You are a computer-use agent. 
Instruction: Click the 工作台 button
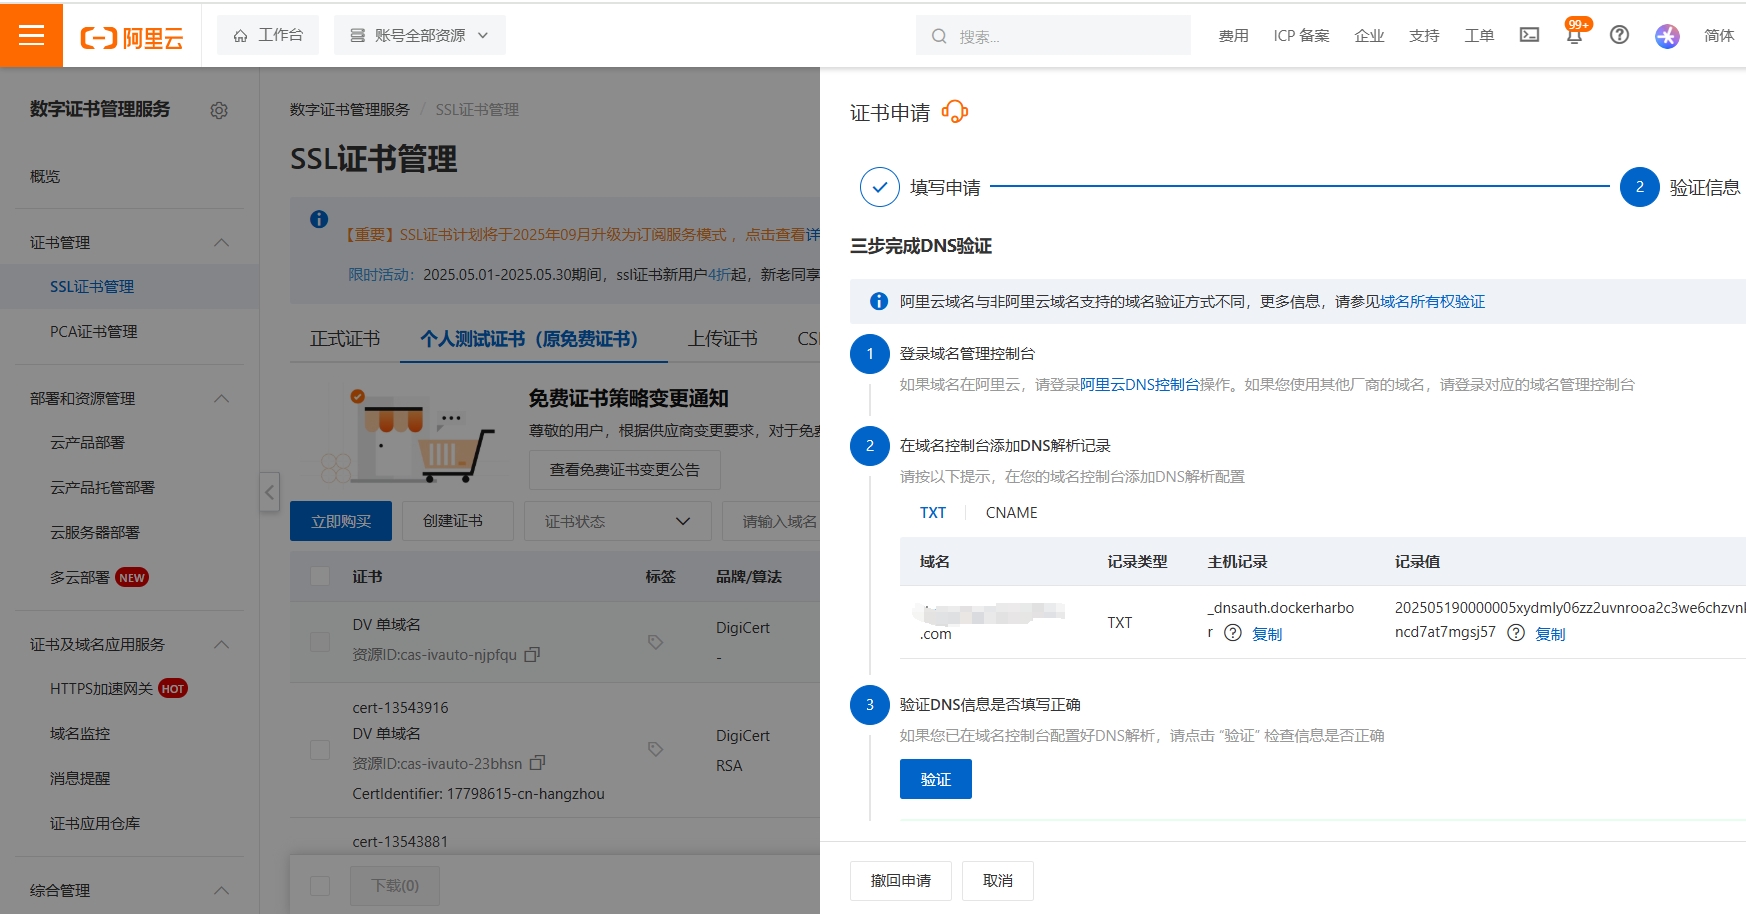tap(268, 35)
